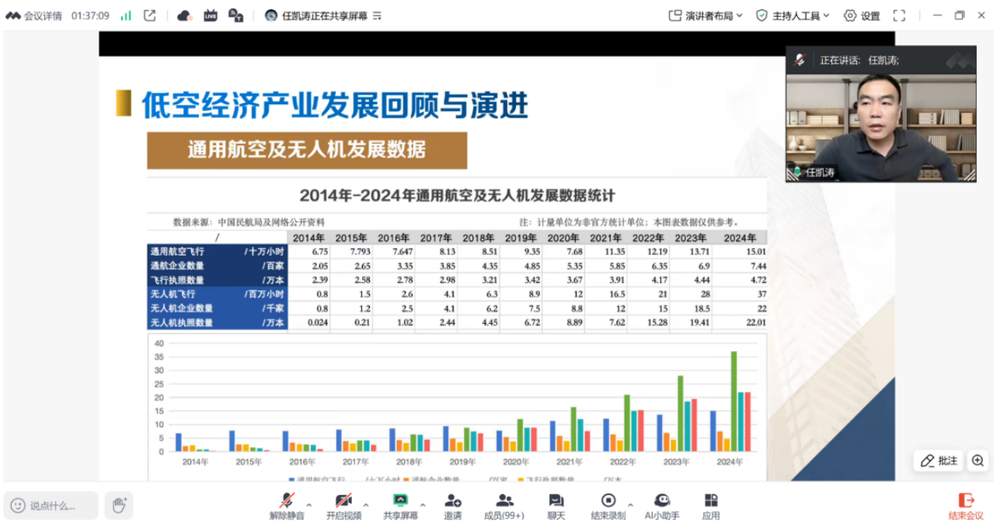Screen dimensions: 1000x526
Task: Open the invite (邀请) panel
Action: point(453,501)
